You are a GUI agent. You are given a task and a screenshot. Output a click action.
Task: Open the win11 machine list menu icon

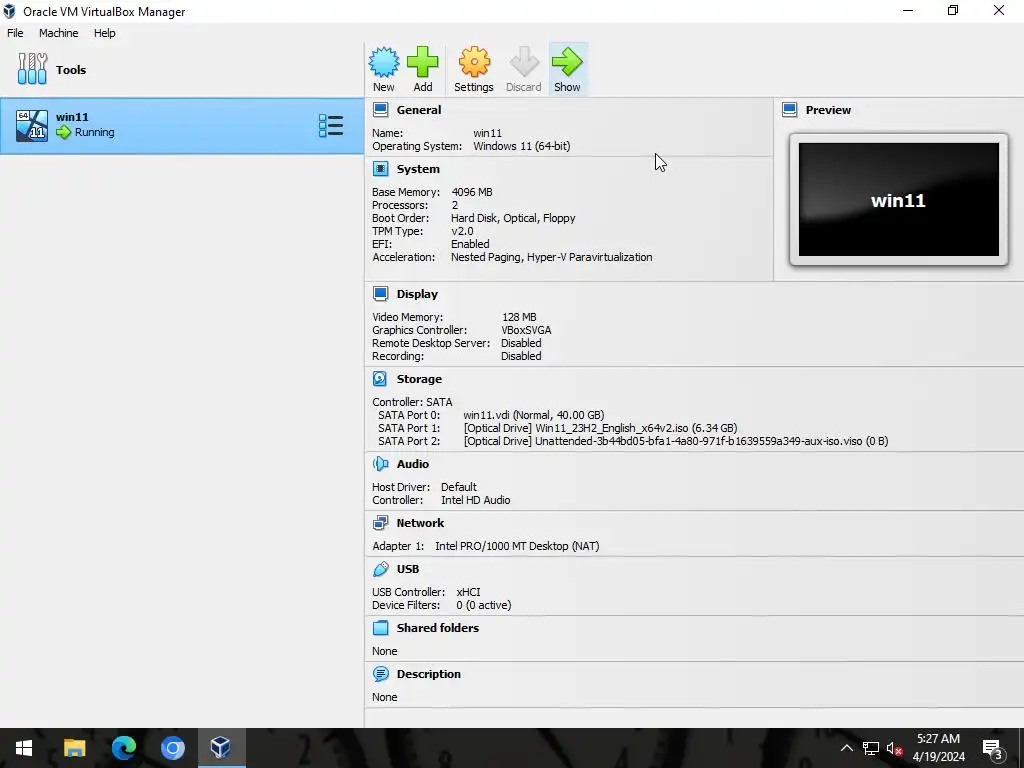click(331, 125)
